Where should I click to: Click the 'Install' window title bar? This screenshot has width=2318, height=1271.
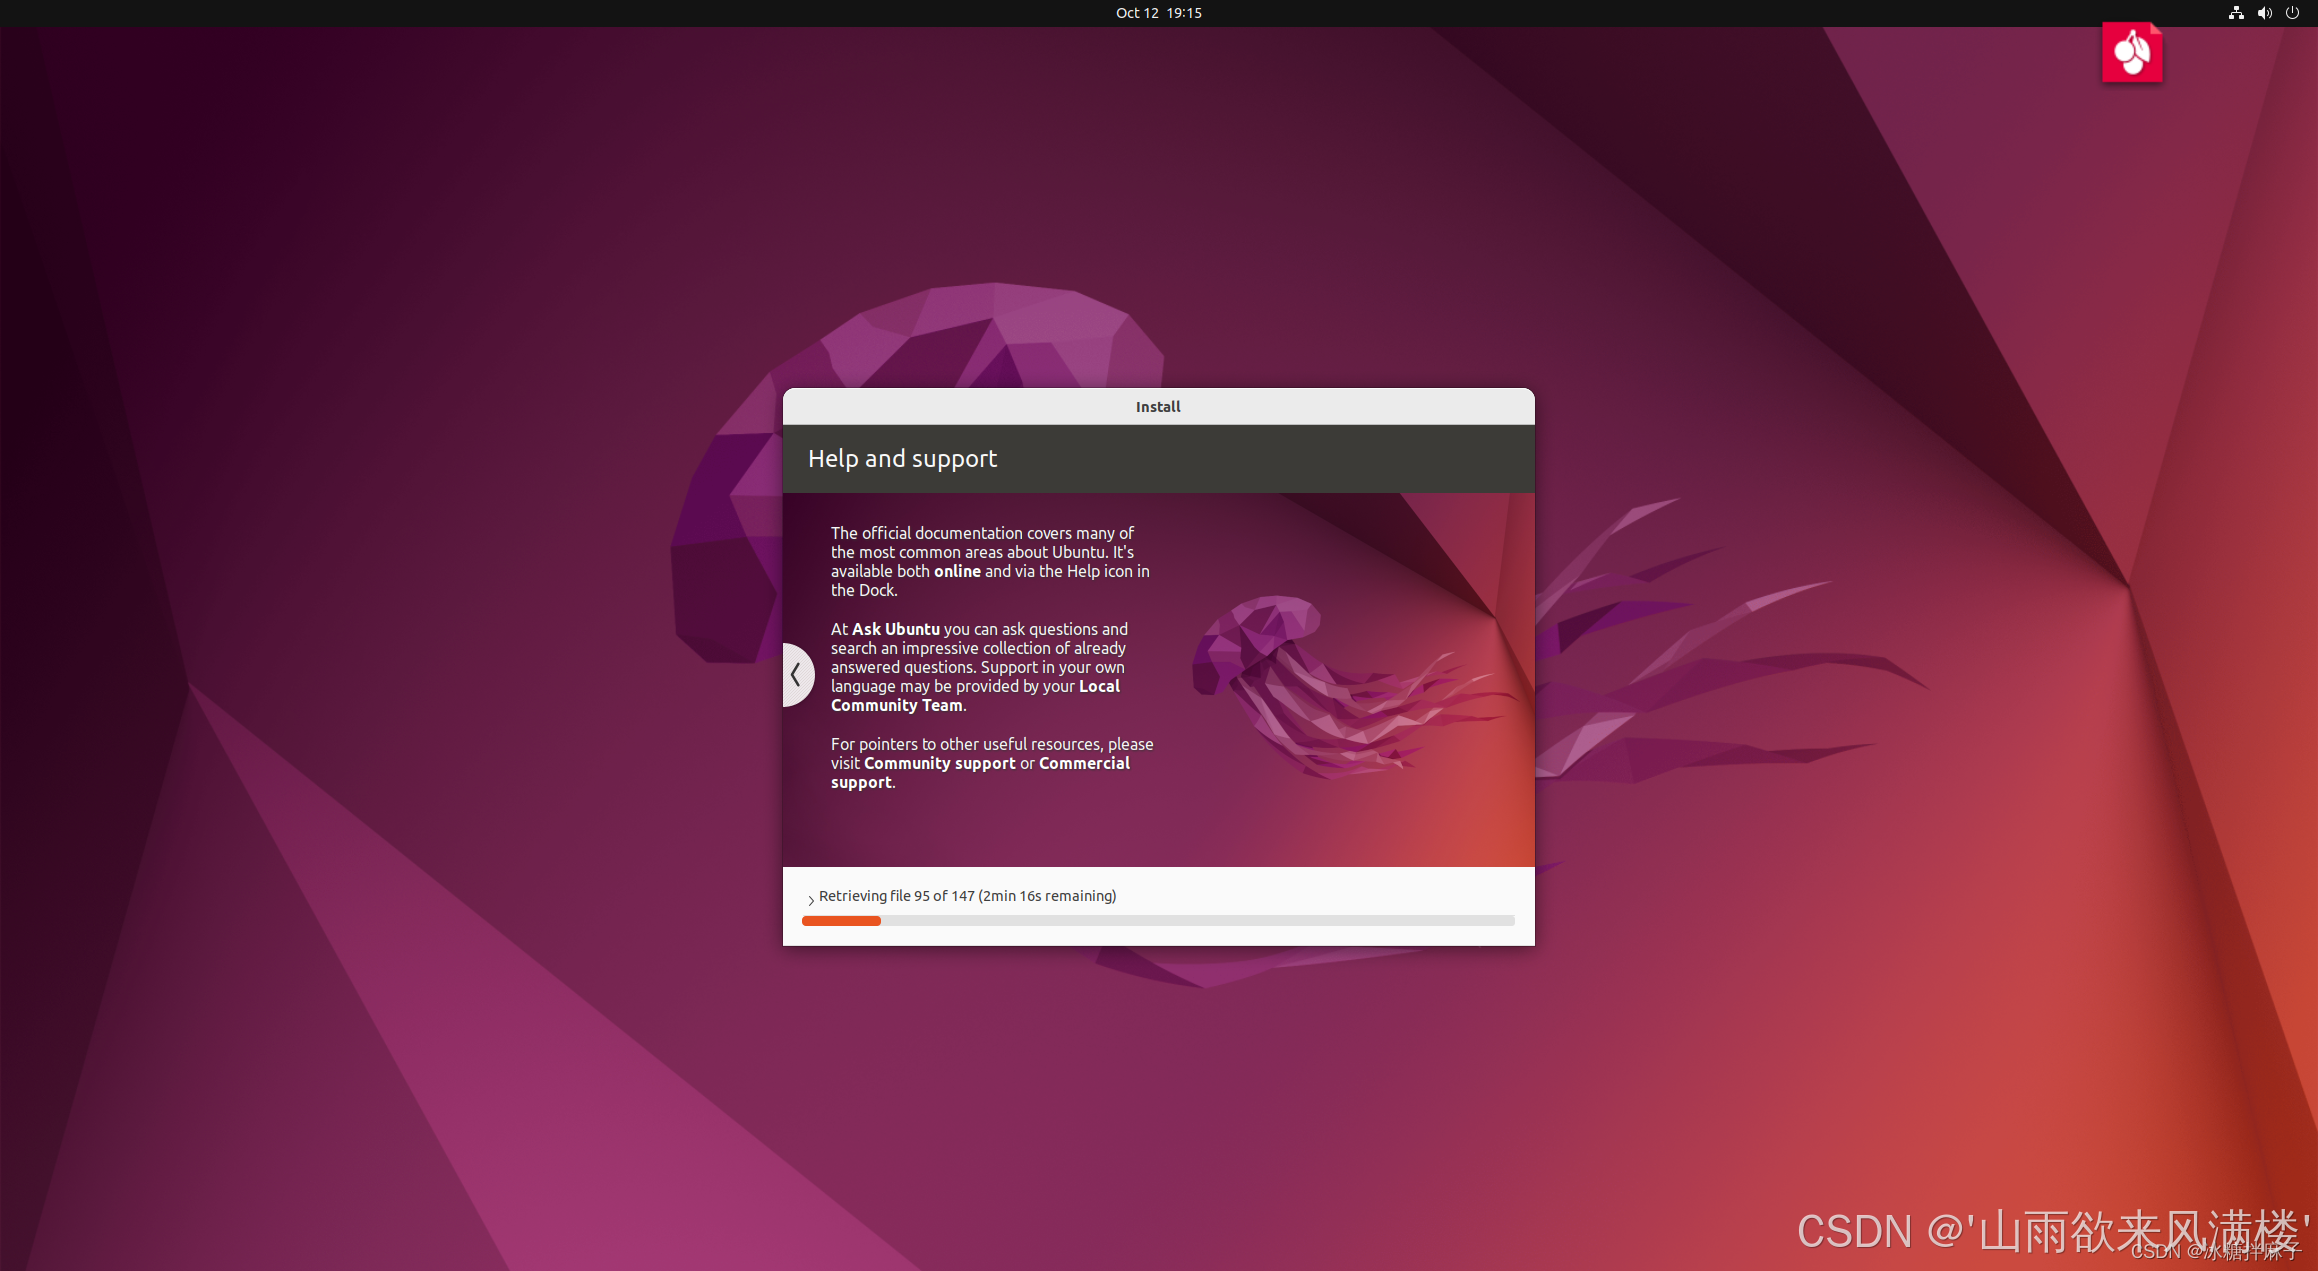pos(1158,407)
